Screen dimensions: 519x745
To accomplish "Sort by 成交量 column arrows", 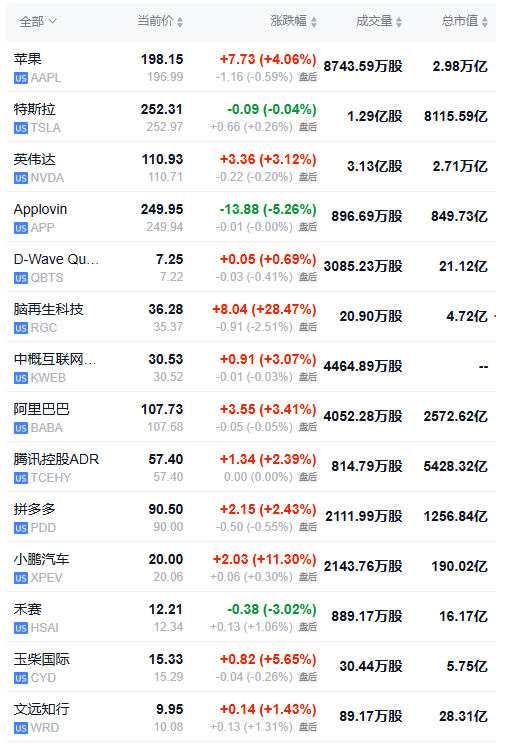I will coord(399,22).
